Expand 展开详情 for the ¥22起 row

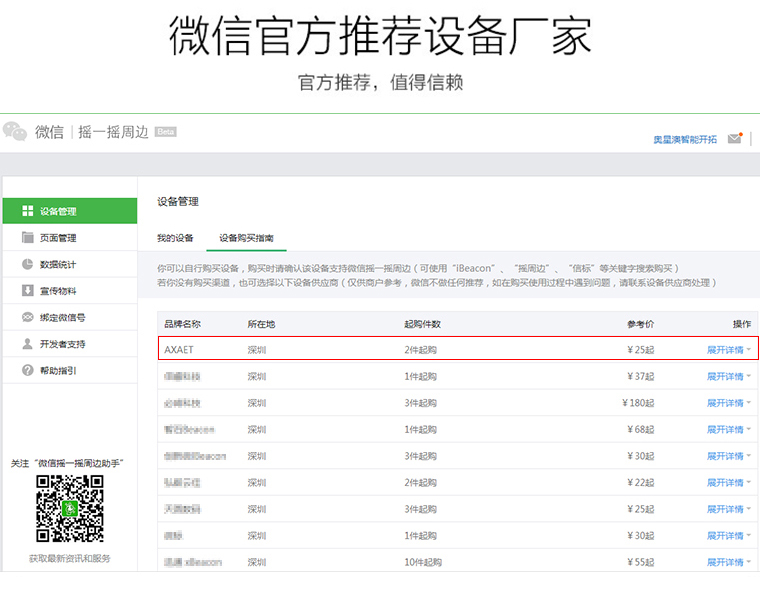pos(728,482)
